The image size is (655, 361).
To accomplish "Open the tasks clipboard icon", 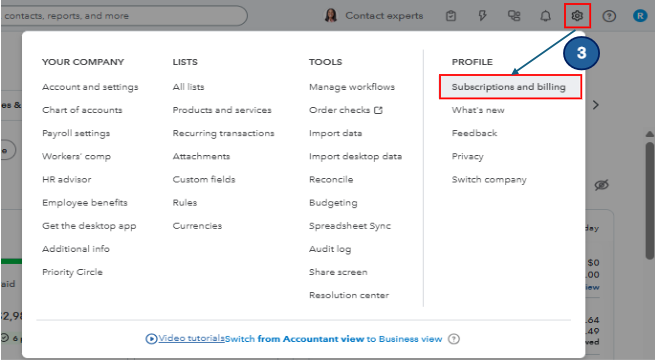I will point(451,16).
